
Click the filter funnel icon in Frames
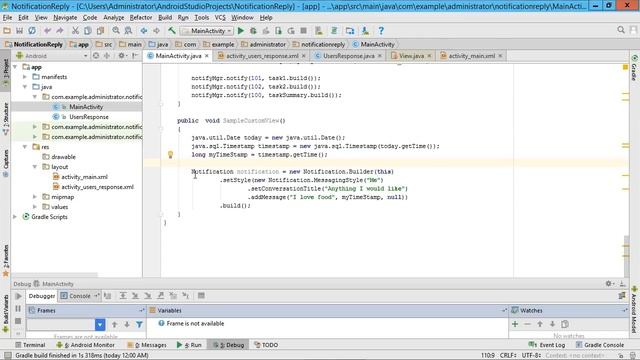pos(139,324)
